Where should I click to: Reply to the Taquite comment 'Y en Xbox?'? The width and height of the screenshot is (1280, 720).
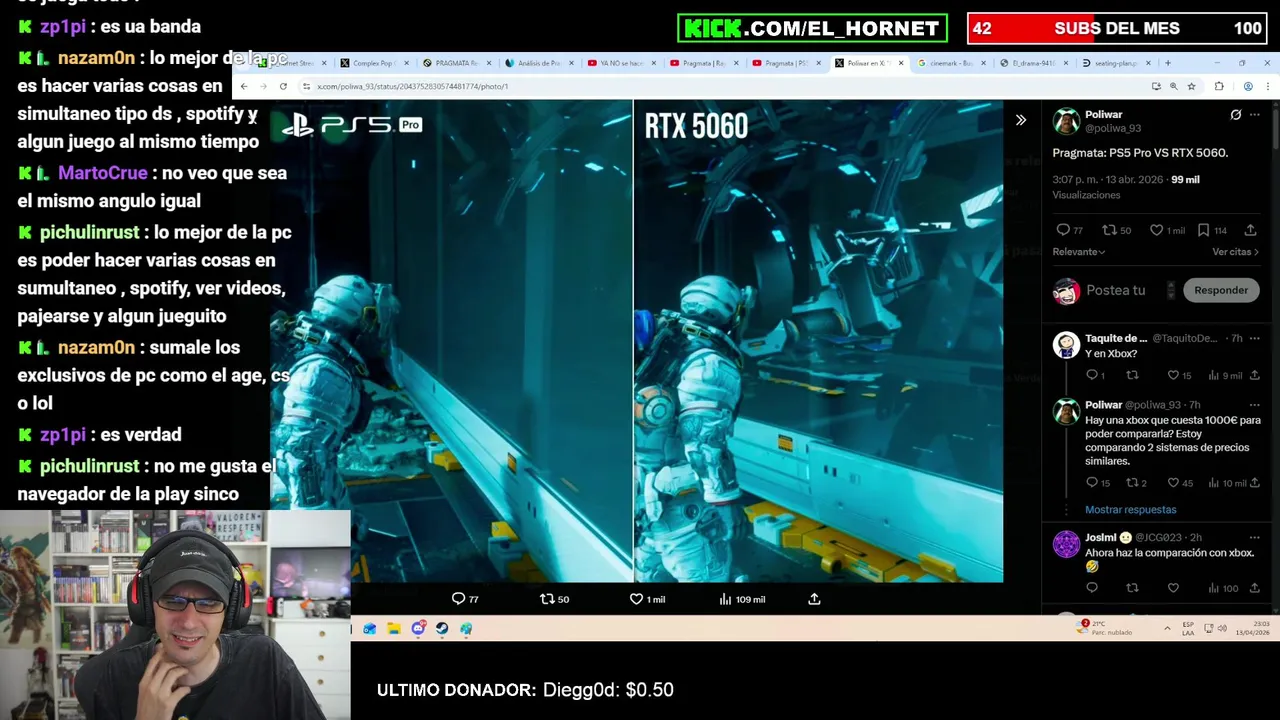1095,375
